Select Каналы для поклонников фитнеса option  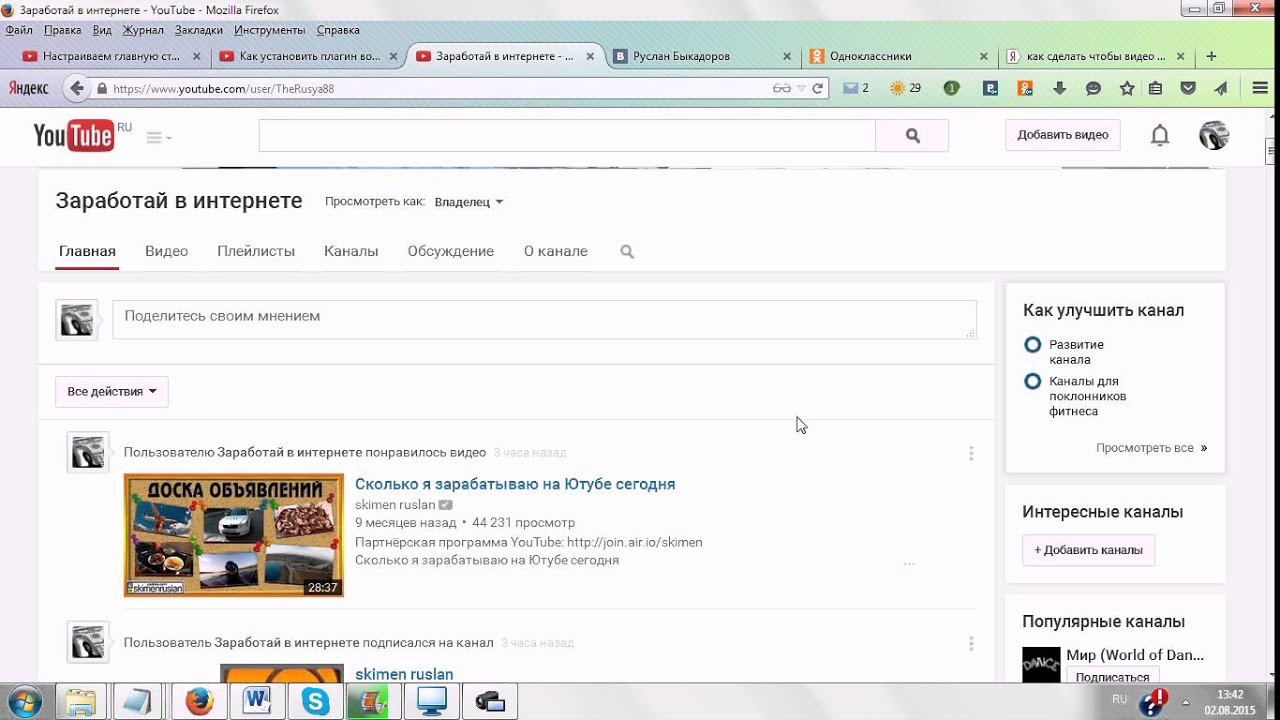click(x=1033, y=381)
